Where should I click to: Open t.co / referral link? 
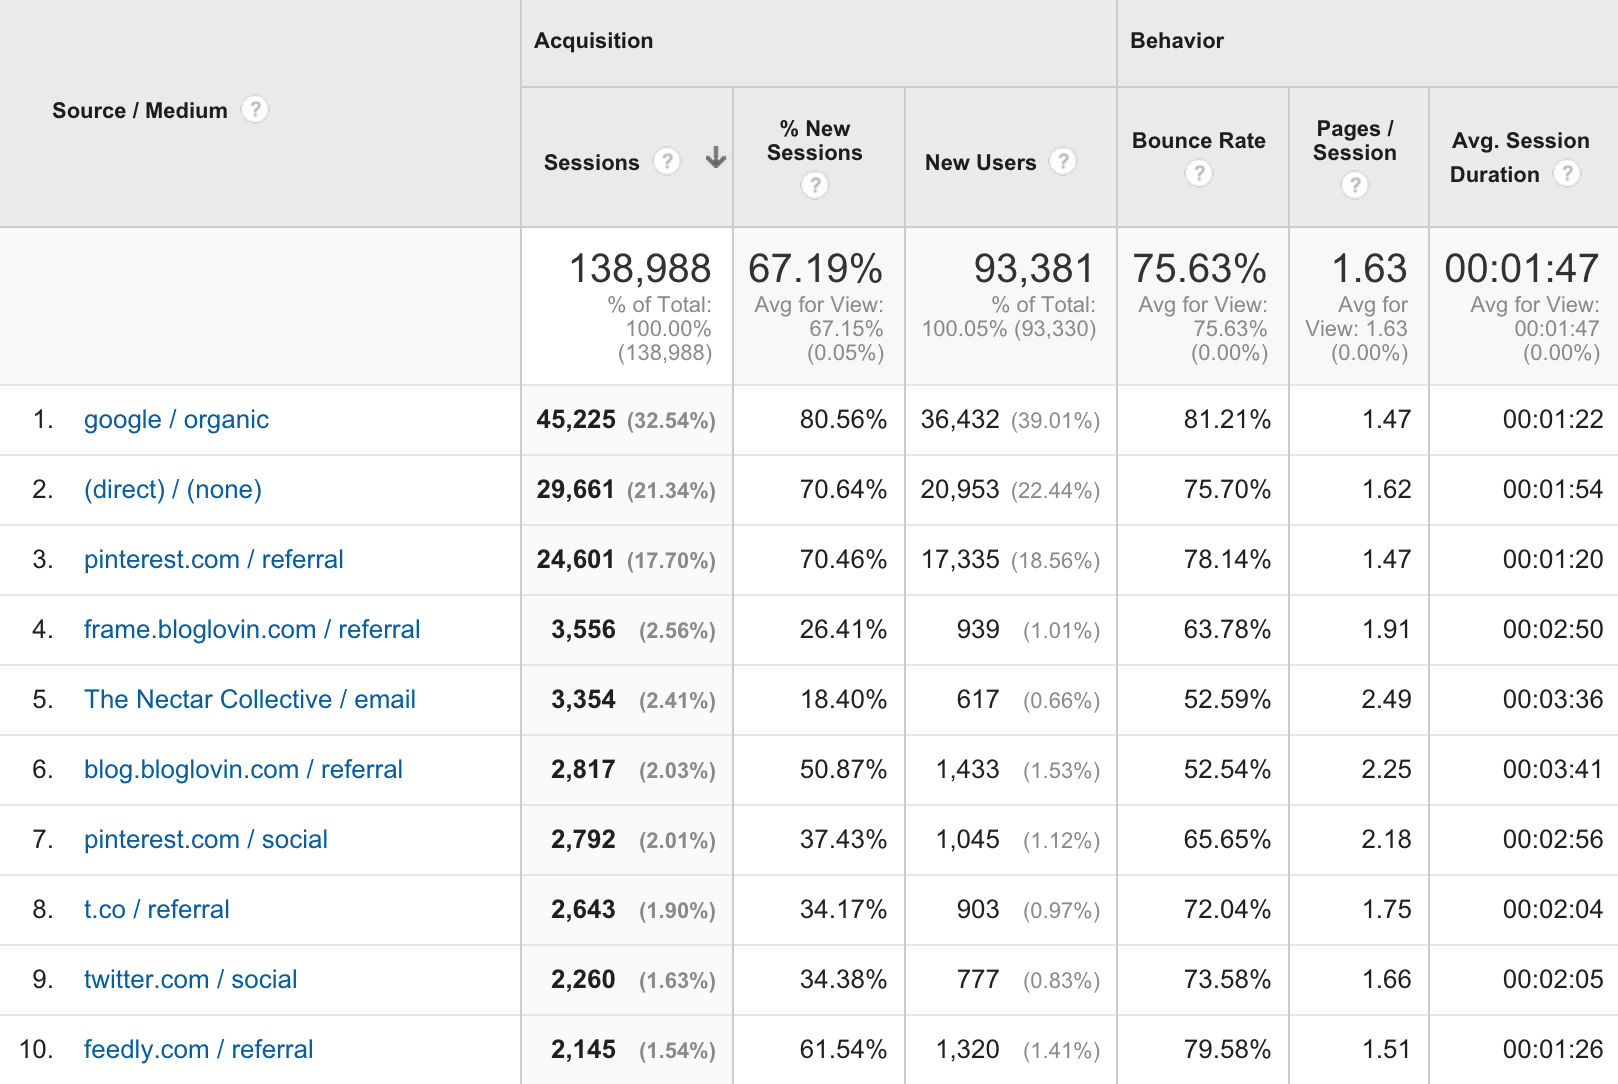point(157,909)
